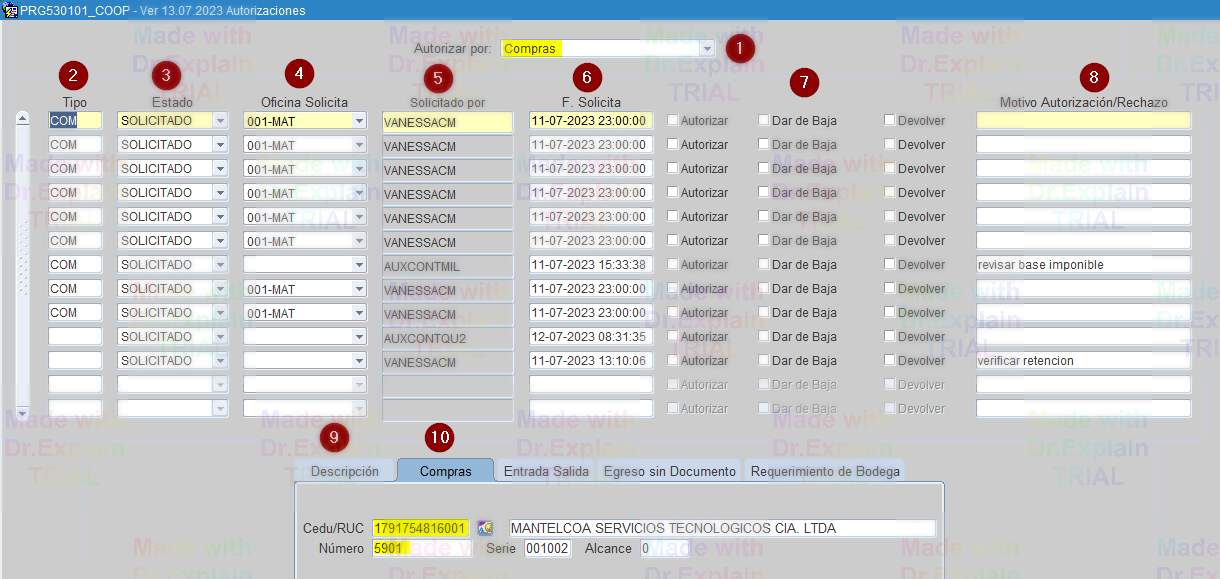Click the scroll up arrow of the record list
Image resolution: width=1220 pixels, height=579 pixels.
[22, 119]
